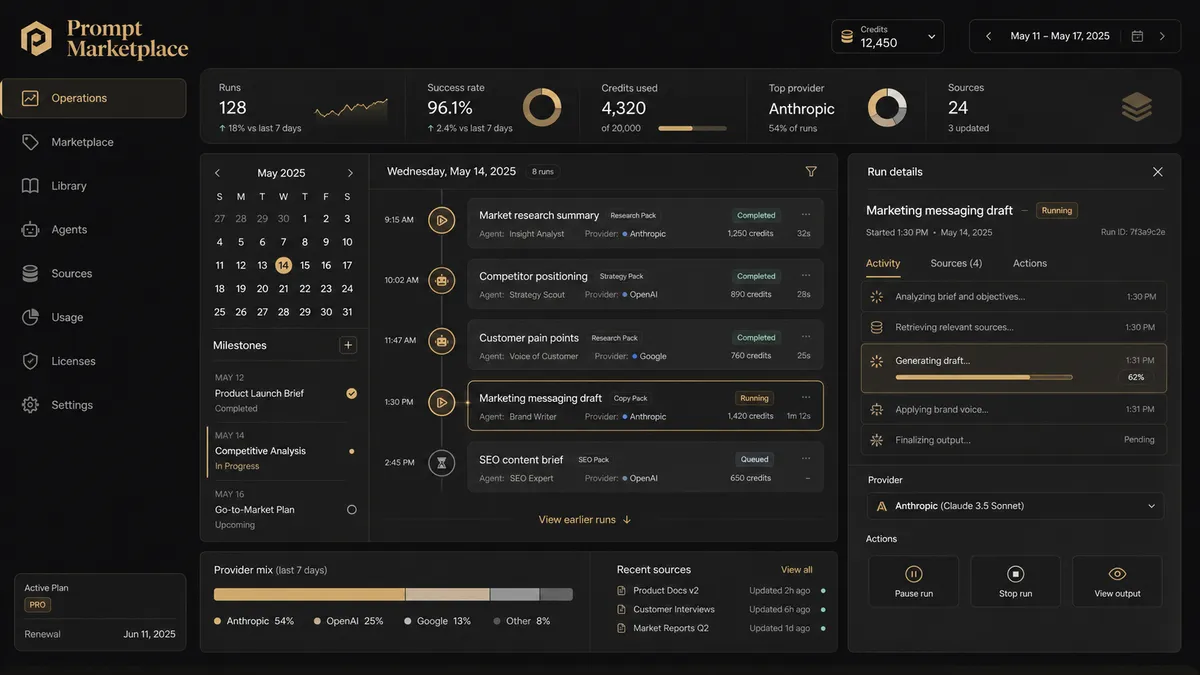Screen dimensions: 1200x675
Task: Click the Generating draft progress bar
Action: click(x=984, y=377)
